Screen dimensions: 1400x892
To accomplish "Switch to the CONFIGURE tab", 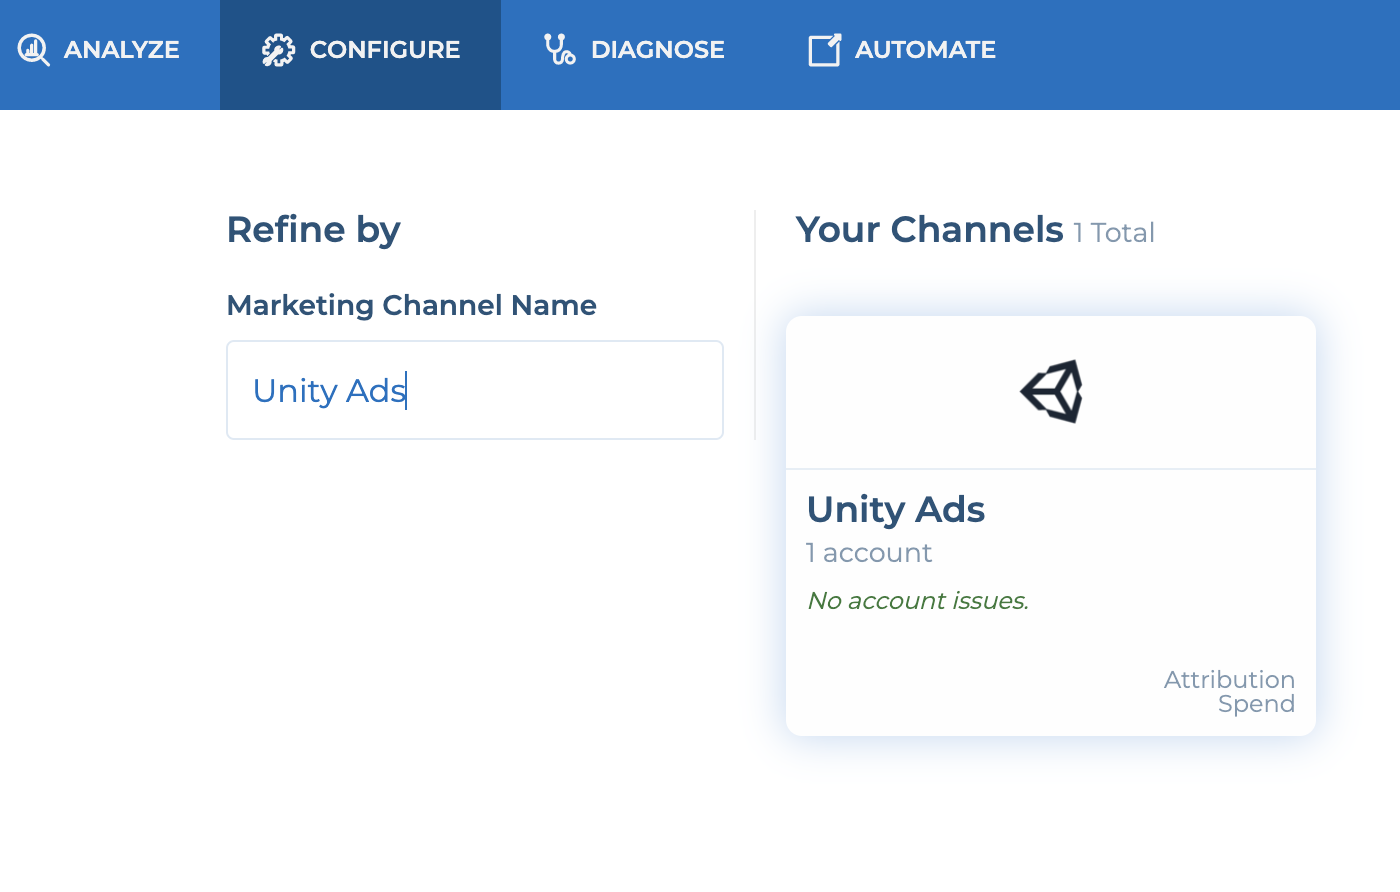I will pos(360,55).
